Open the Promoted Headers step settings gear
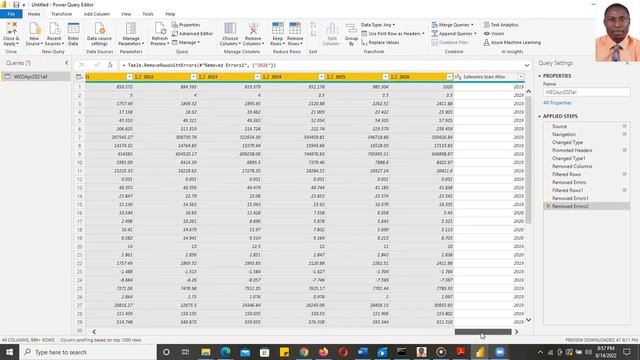This screenshot has height=360, width=640. [624, 150]
